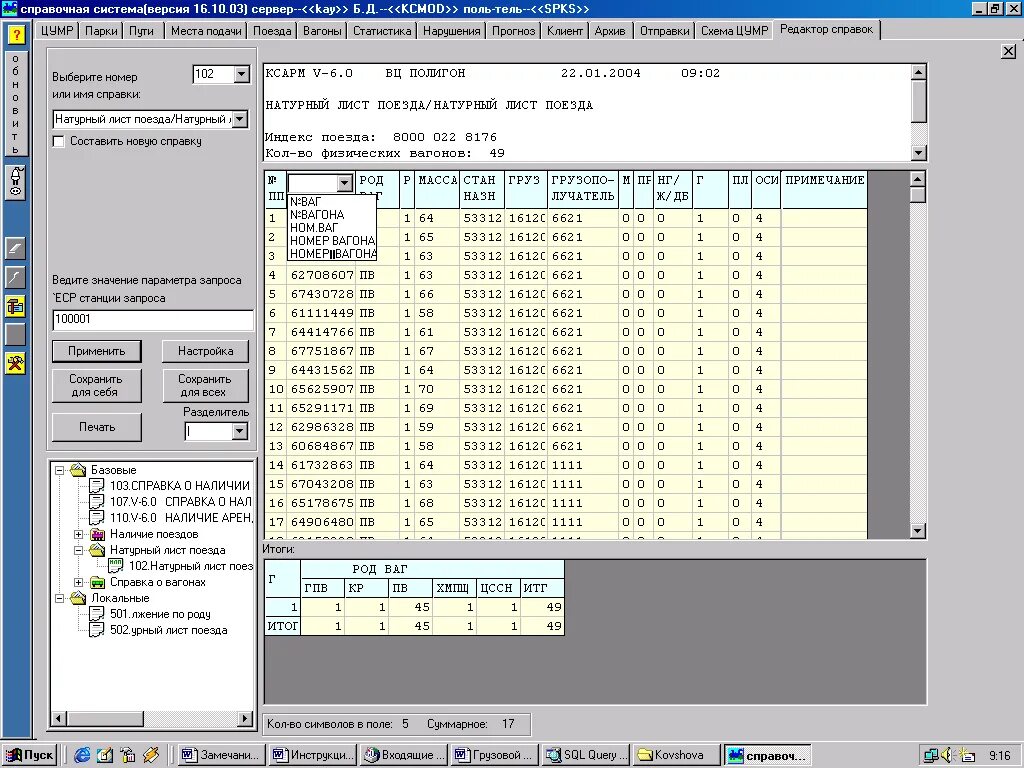Switch to the Статистика tab
The image size is (1024, 768).
tap(382, 31)
